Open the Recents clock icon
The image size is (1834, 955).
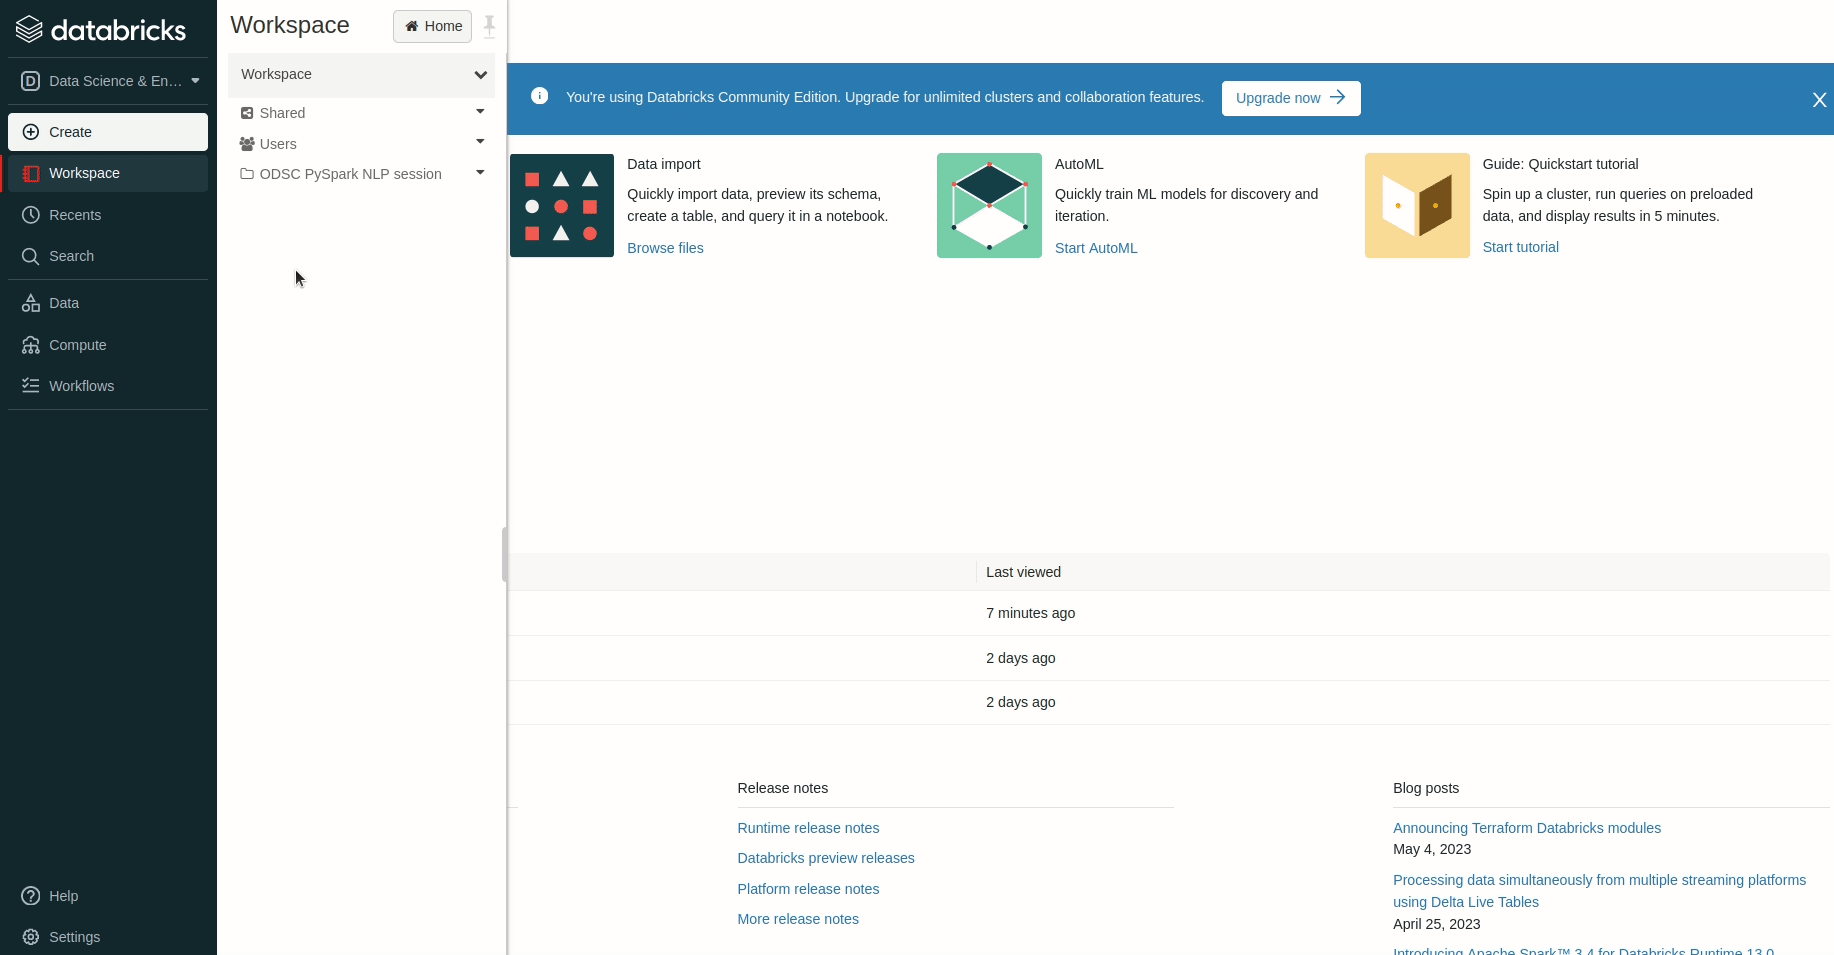click(31, 215)
